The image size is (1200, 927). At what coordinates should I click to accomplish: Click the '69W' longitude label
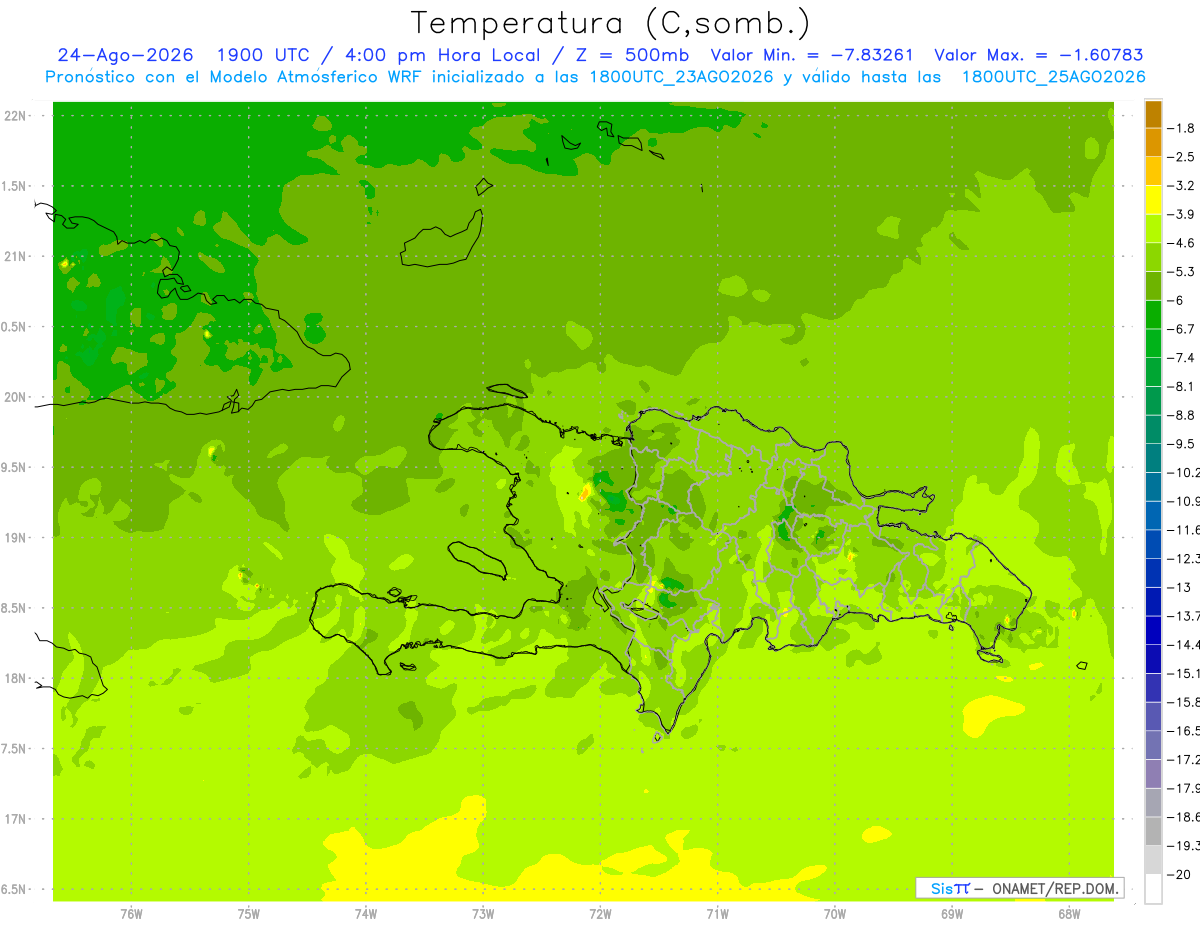click(952, 914)
